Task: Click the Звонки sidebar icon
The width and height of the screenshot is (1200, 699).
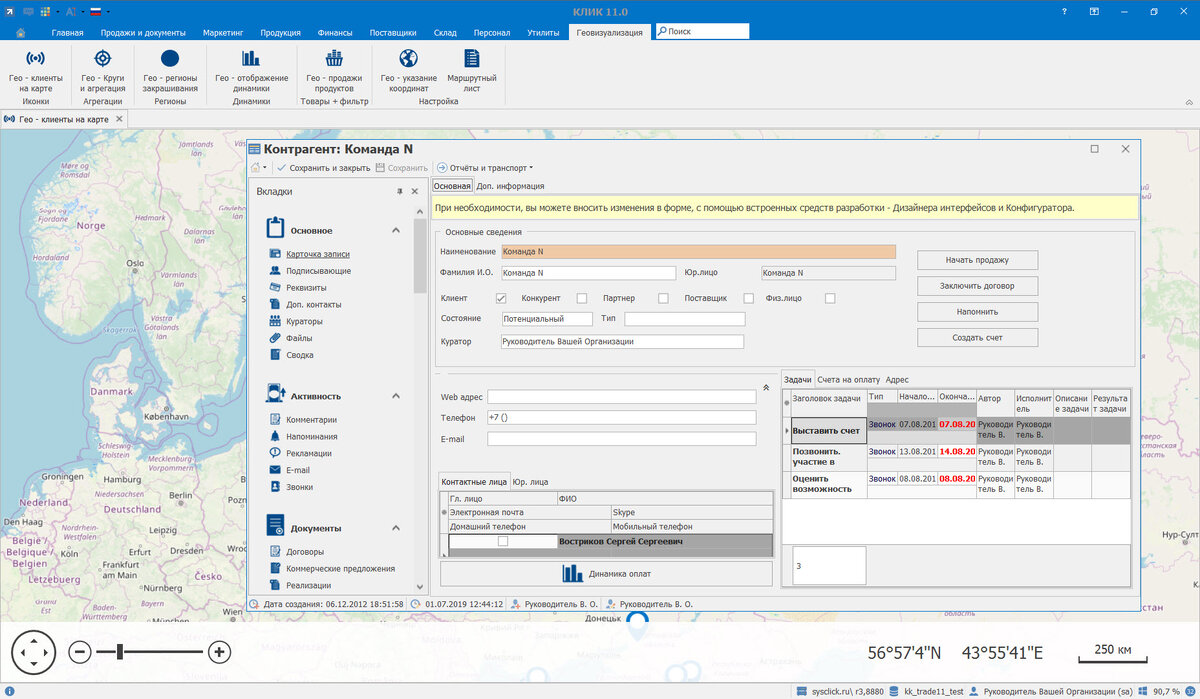Action: point(275,487)
